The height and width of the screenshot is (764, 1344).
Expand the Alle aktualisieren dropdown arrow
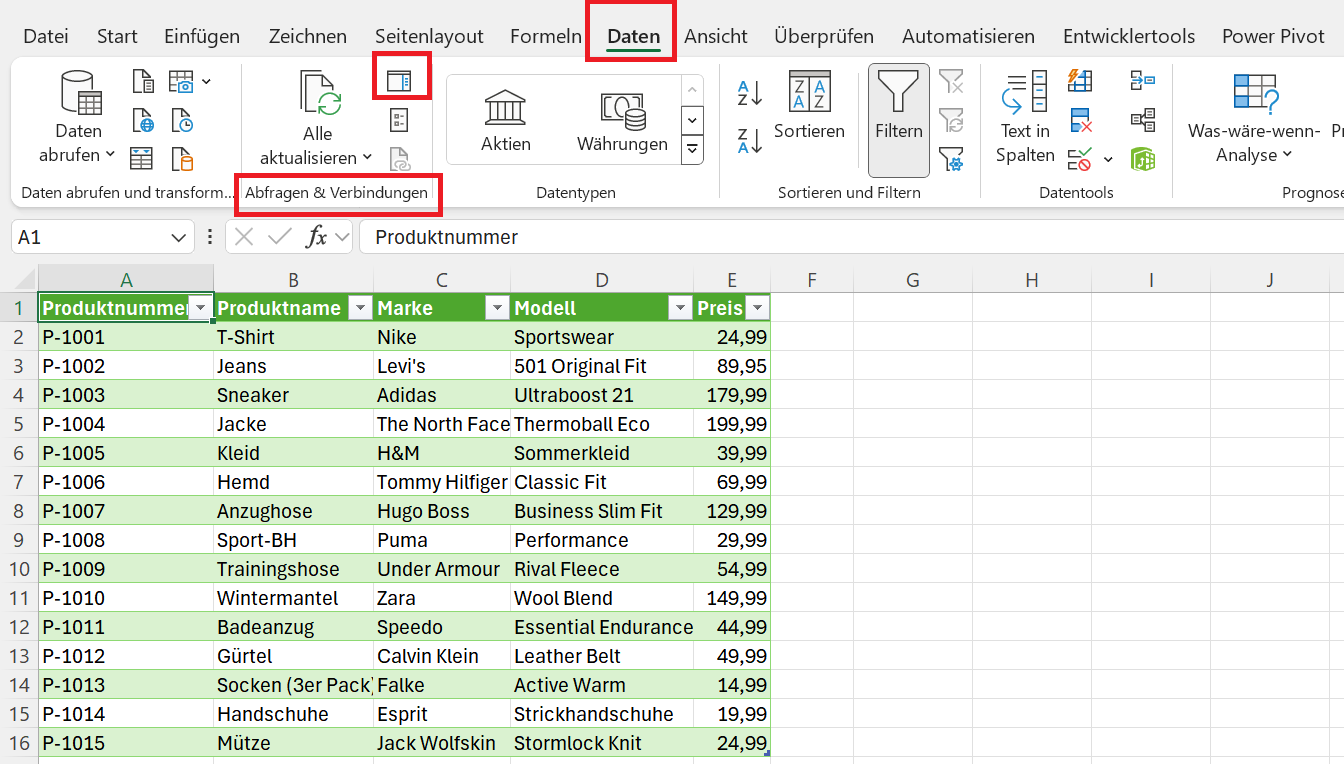(x=367, y=158)
